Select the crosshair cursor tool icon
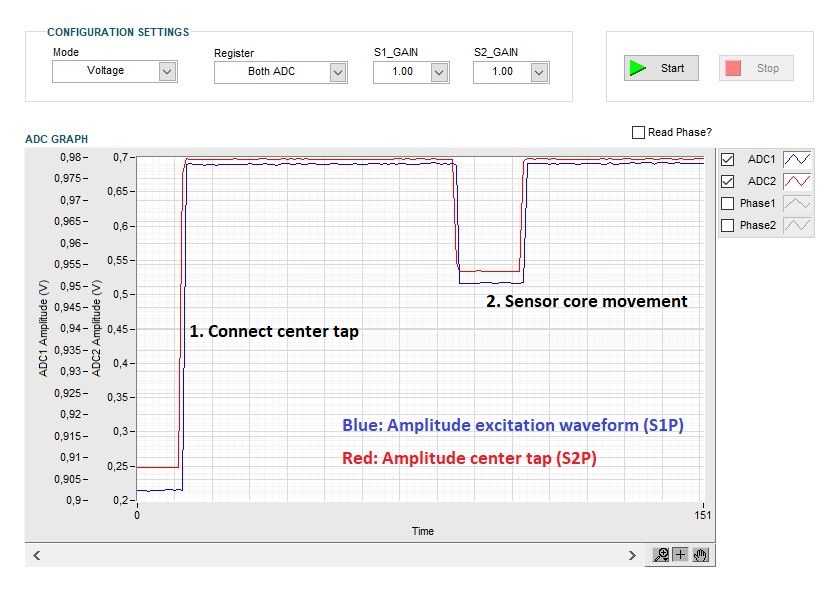834x594 pixels. coord(680,555)
